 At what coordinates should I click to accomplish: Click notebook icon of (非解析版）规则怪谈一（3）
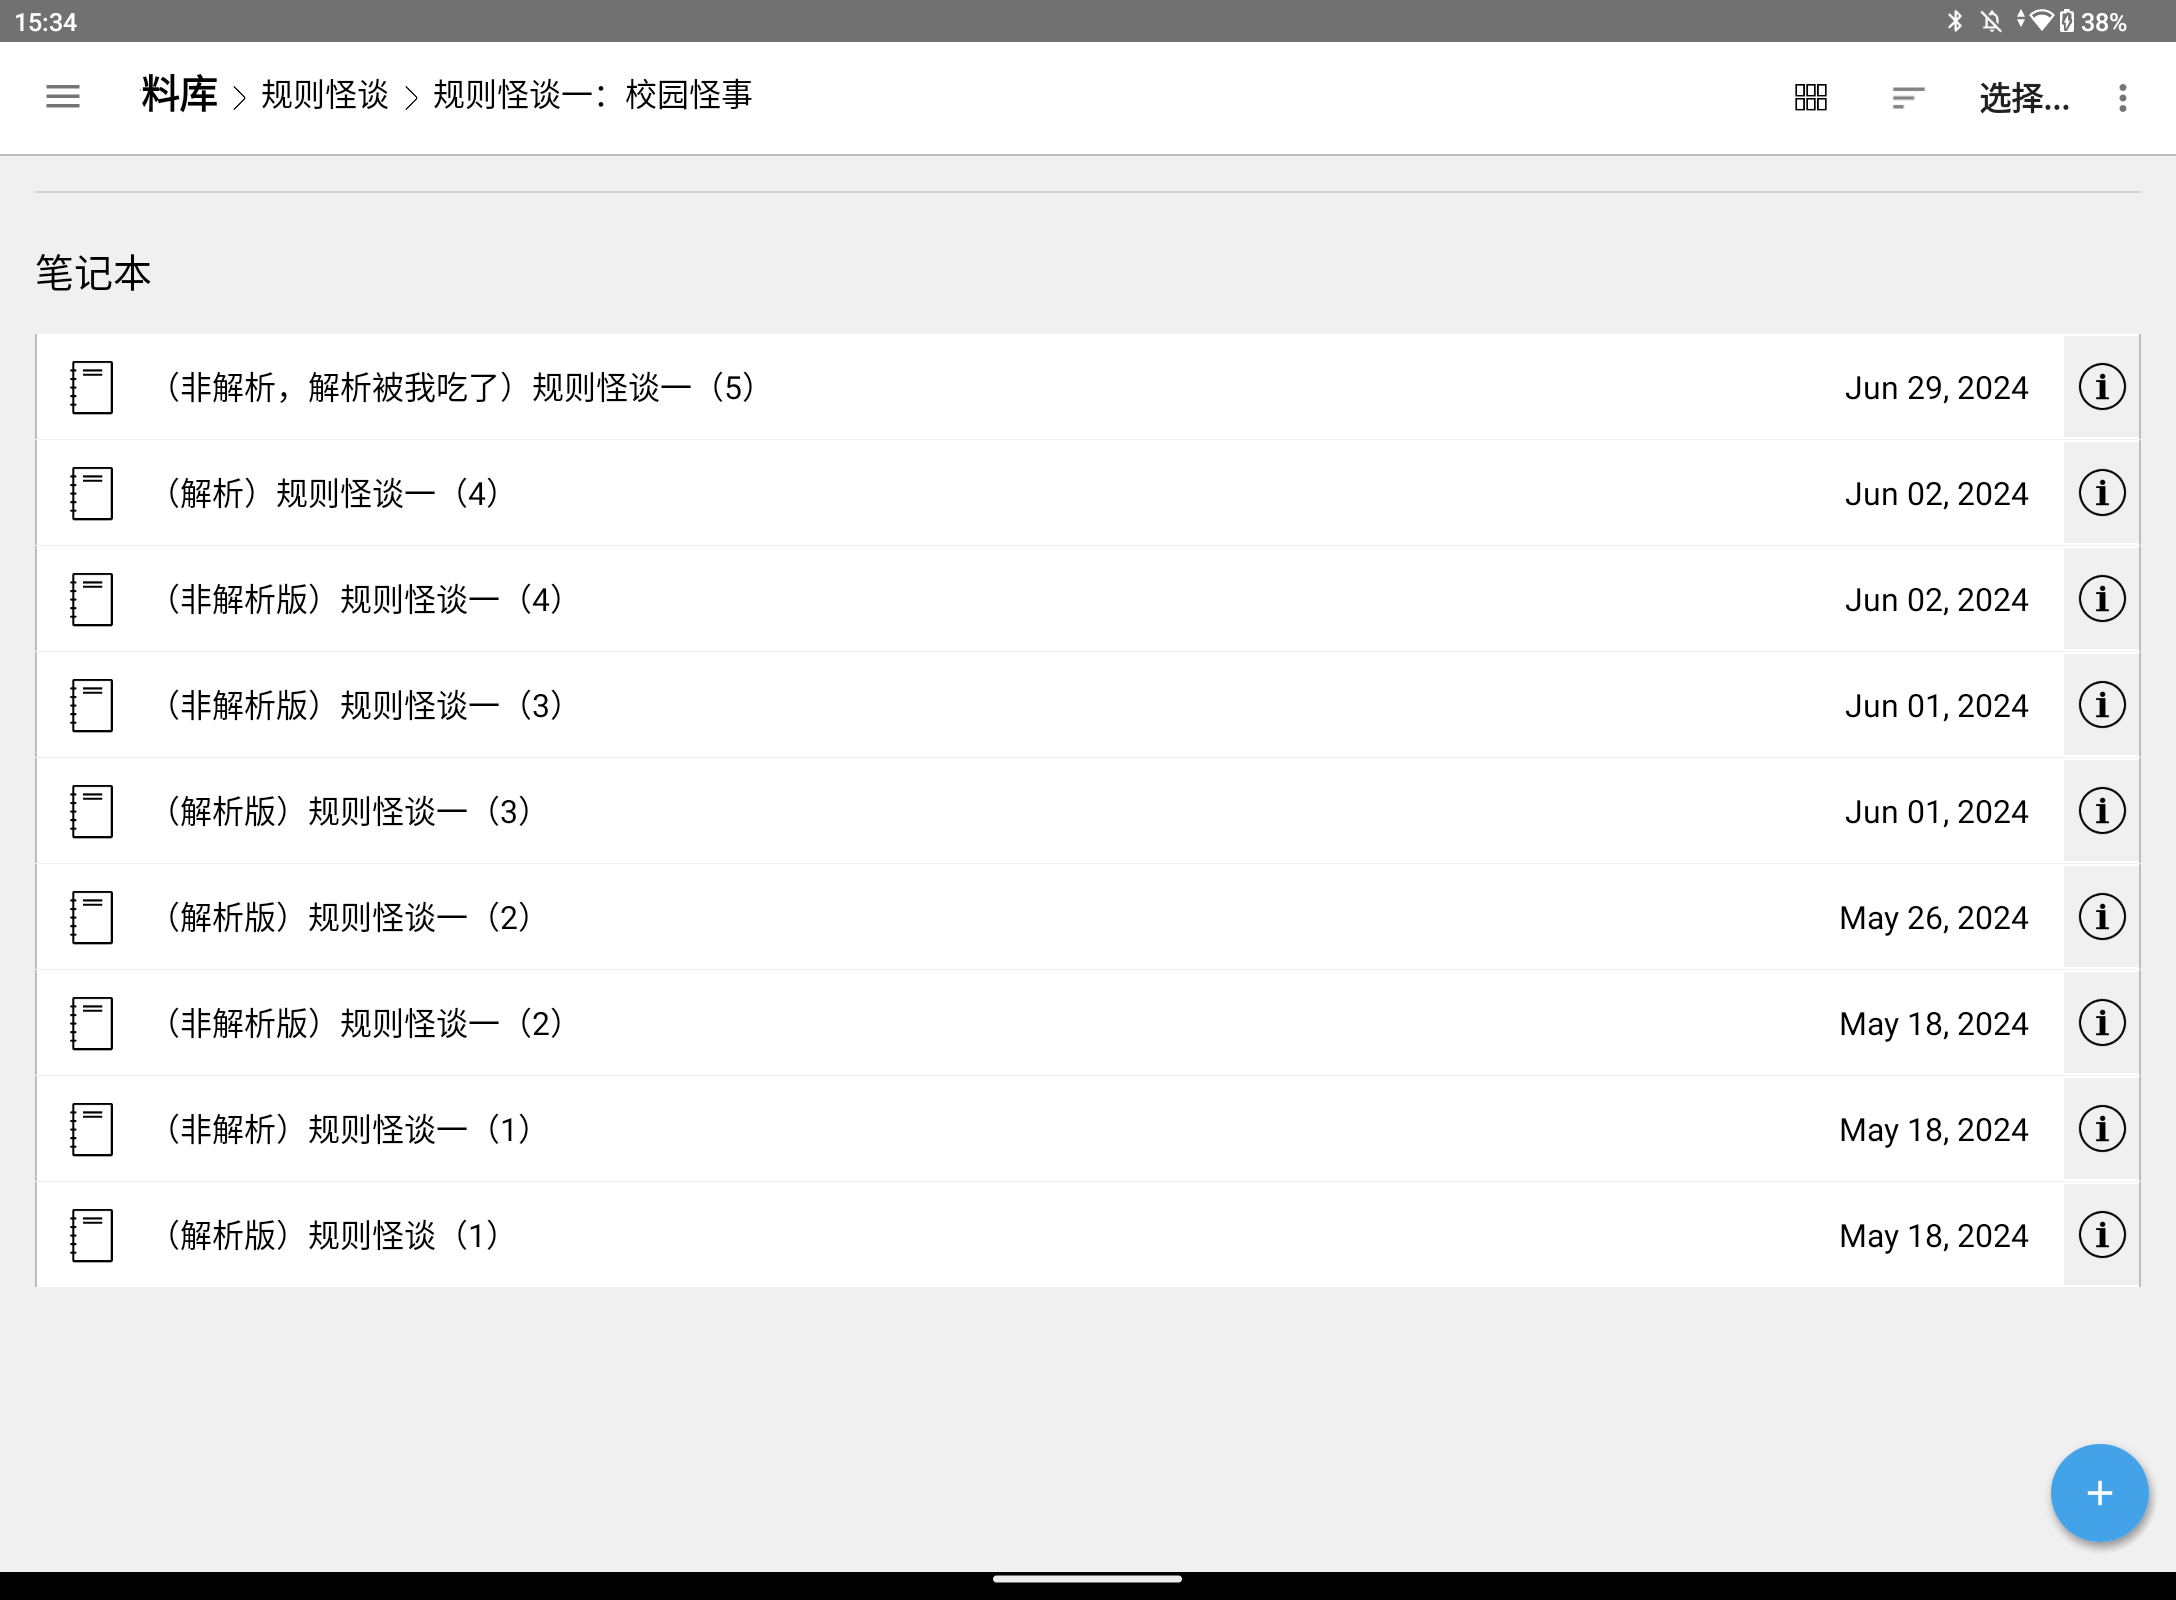coord(91,705)
